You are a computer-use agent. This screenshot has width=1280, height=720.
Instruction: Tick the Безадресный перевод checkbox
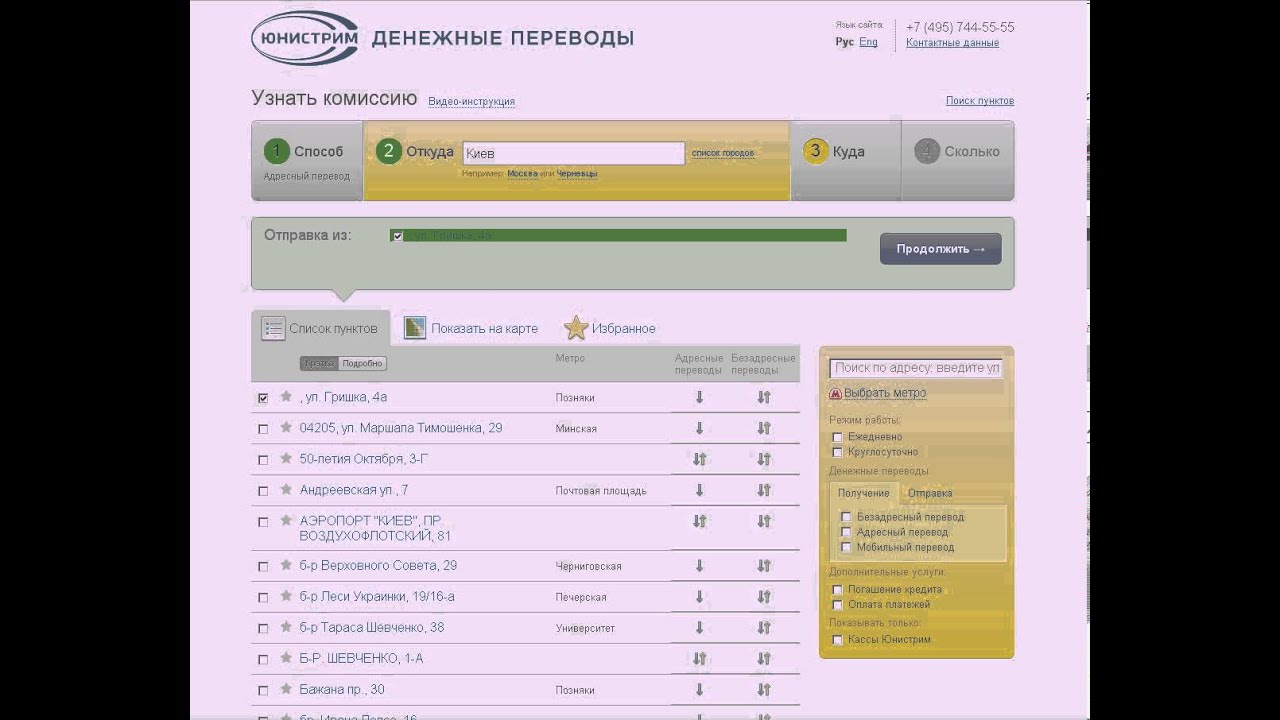coord(846,517)
